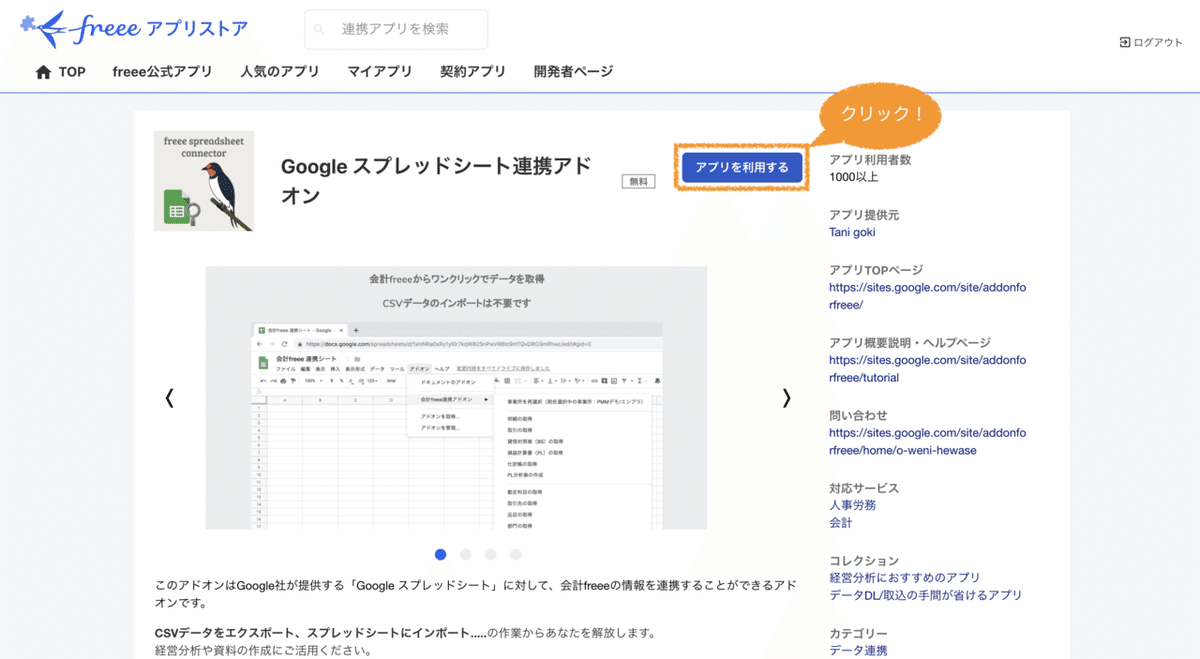Click the app screenshot preview image
Image resolution: width=1200 pixels, height=659 pixels.
(x=456, y=397)
